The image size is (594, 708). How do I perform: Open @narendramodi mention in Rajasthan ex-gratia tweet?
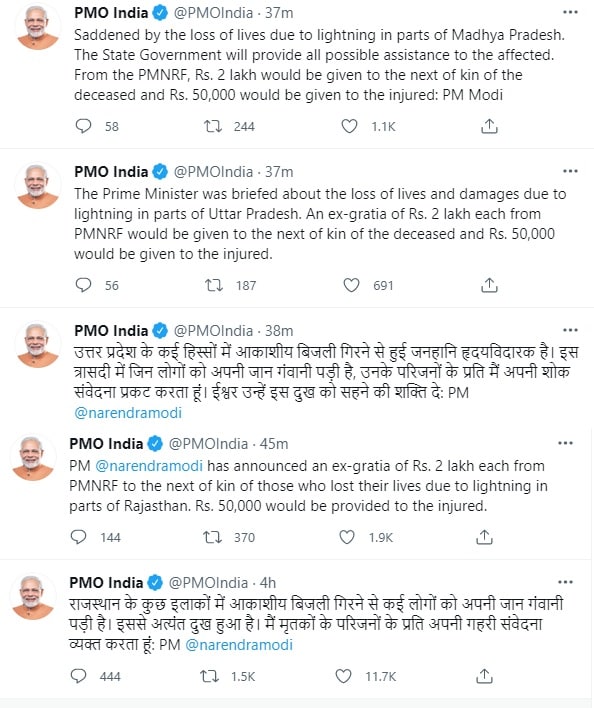149,466
